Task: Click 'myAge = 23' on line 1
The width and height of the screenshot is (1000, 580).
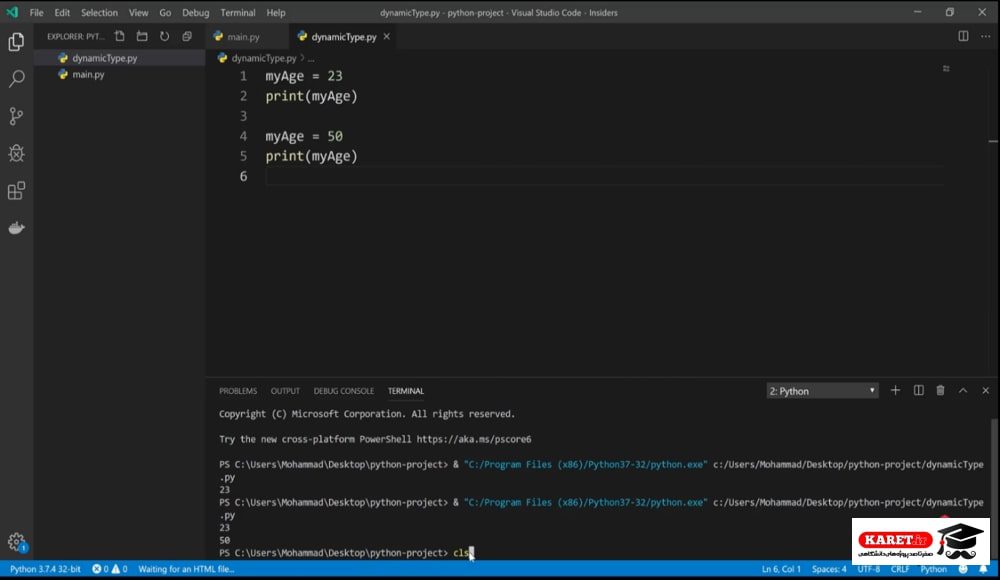Action: coord(304,76)
